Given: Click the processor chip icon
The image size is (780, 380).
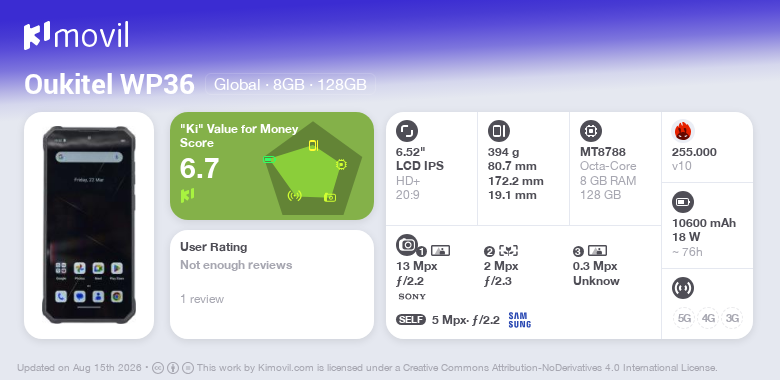Looking at the screenshot, I should (591, 131).
